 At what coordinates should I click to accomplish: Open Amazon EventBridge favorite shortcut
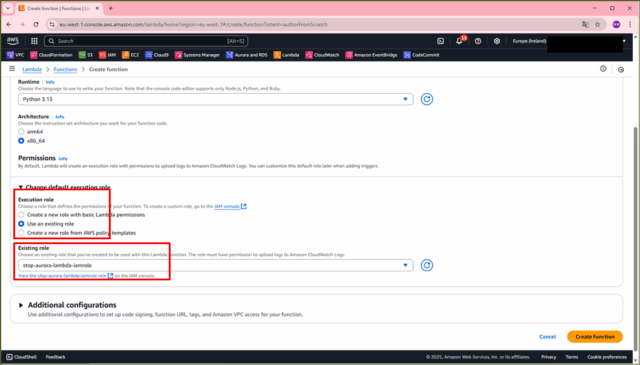(371, 55)
